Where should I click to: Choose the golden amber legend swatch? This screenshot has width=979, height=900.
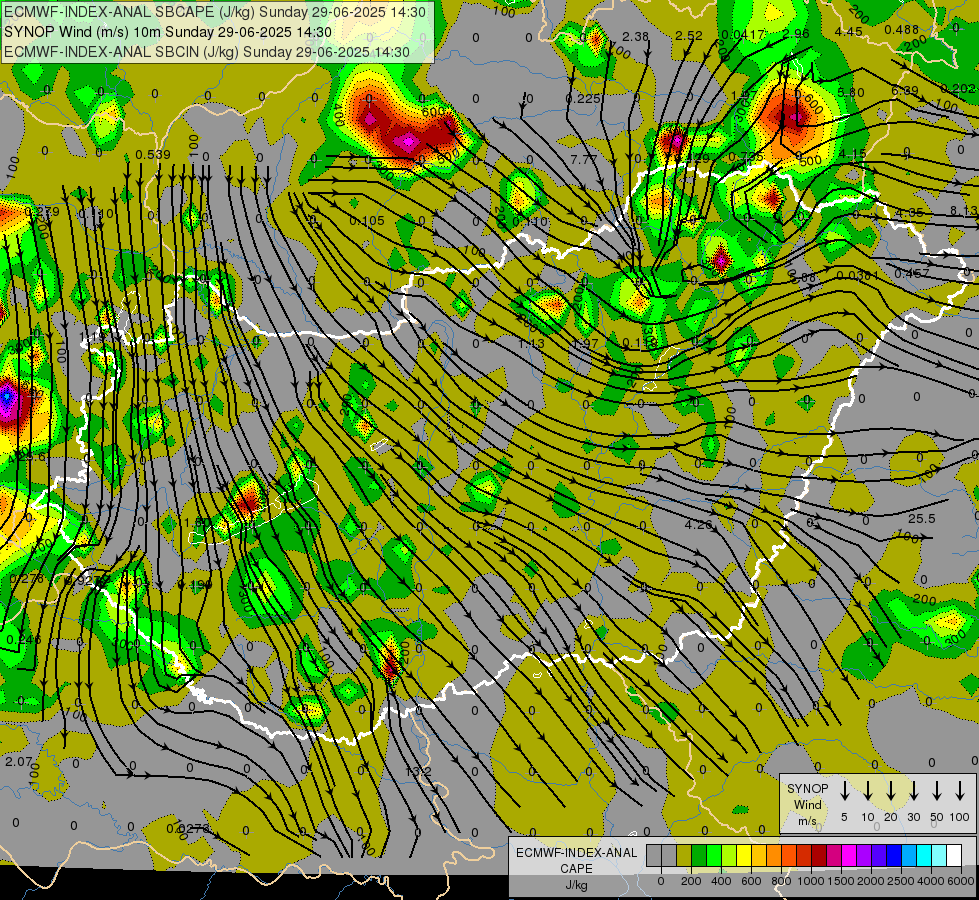point(759,856)
